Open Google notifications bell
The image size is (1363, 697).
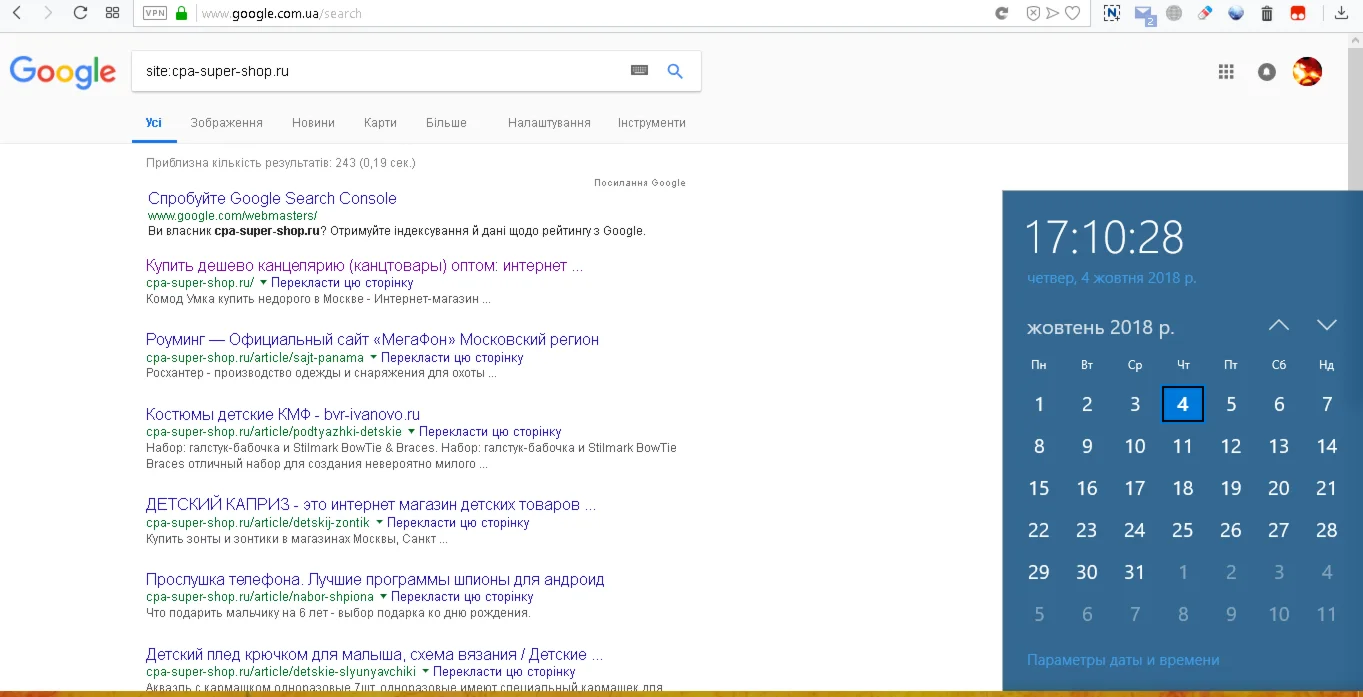coord(1267,71)
